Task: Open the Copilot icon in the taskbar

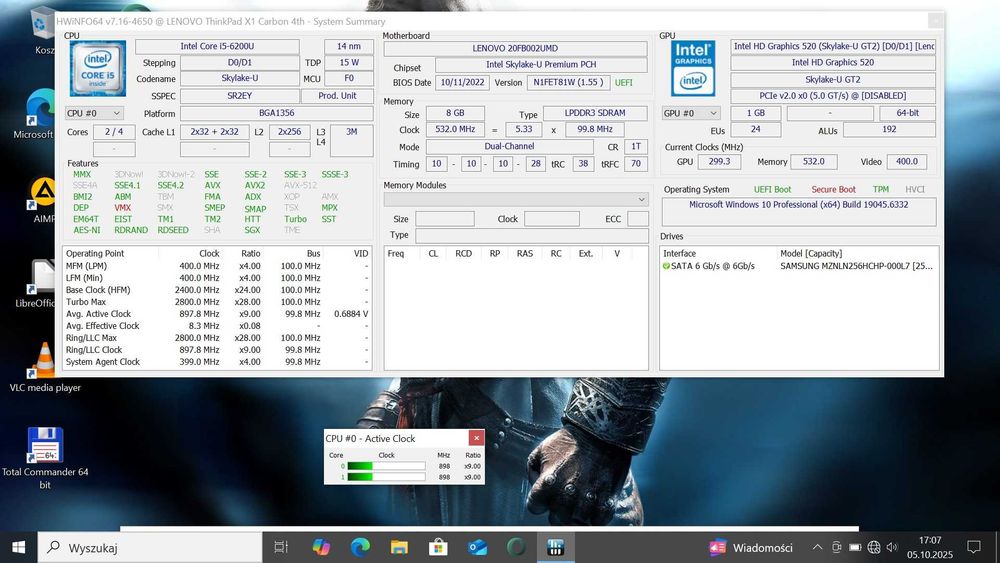Action: [x=321, y=547]
